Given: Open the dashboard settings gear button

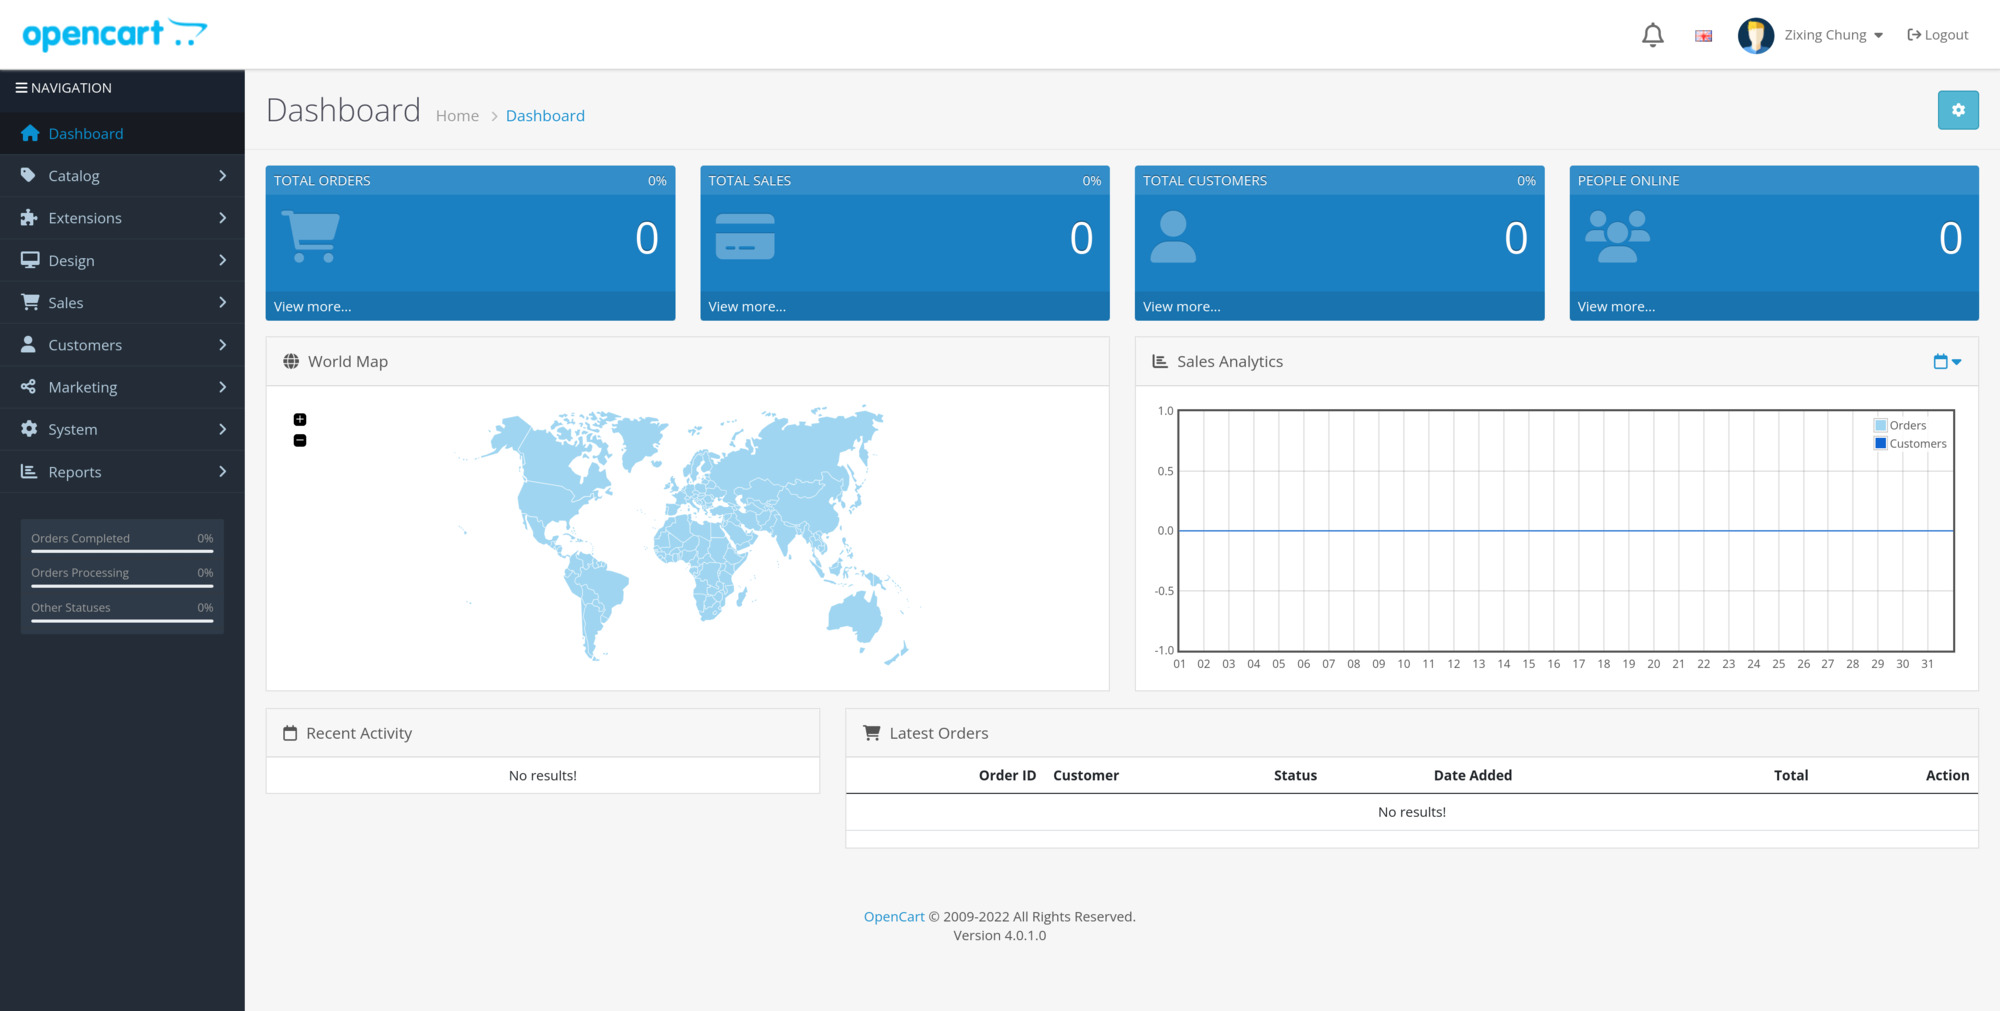Looking at the screenshot, I should point(1958,110).
